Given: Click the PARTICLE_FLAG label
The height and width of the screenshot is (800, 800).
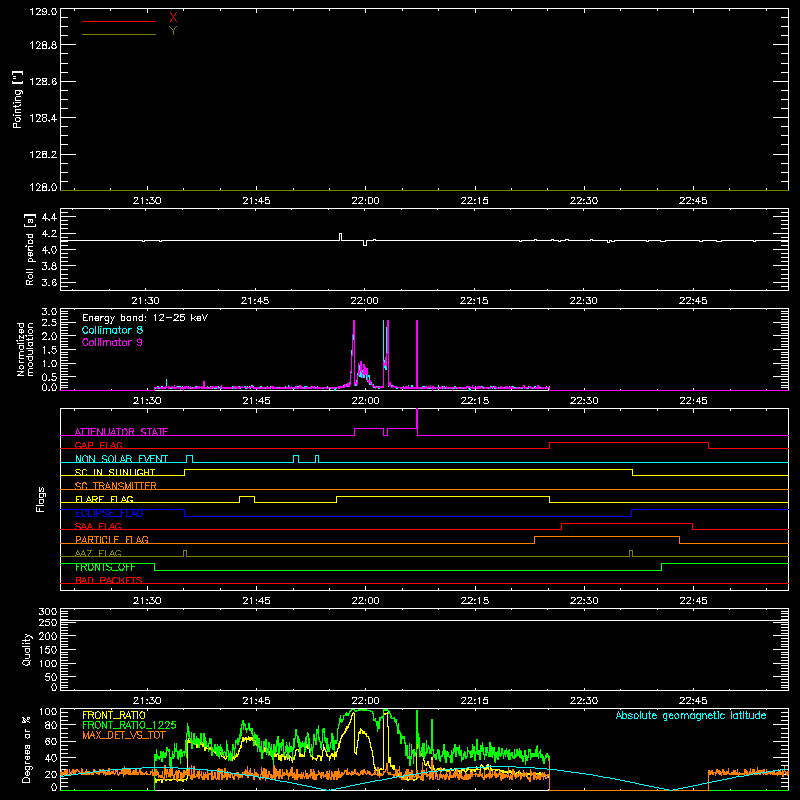Looking at the screenshot, I should [112, 539].
